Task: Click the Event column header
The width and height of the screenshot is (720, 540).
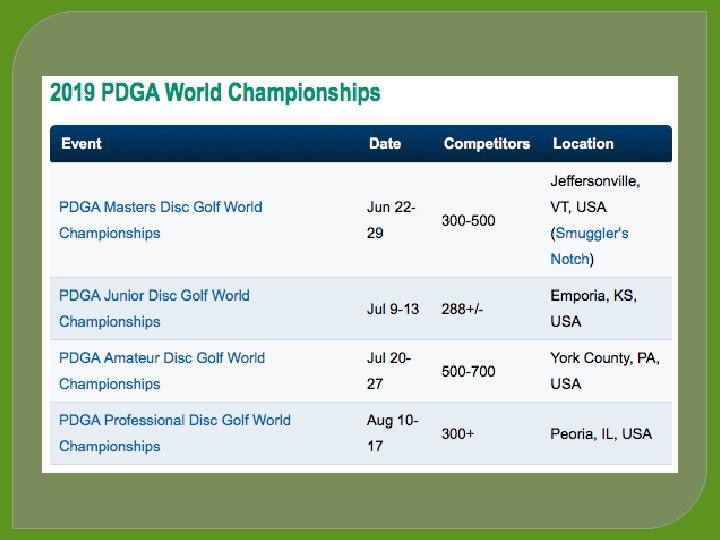Action: tap(81, 144)
